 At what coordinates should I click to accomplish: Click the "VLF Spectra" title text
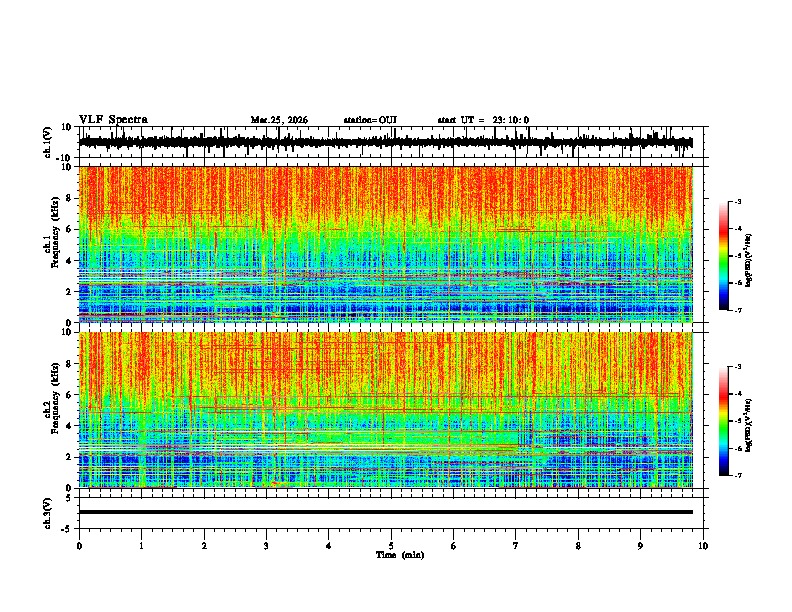113,120
